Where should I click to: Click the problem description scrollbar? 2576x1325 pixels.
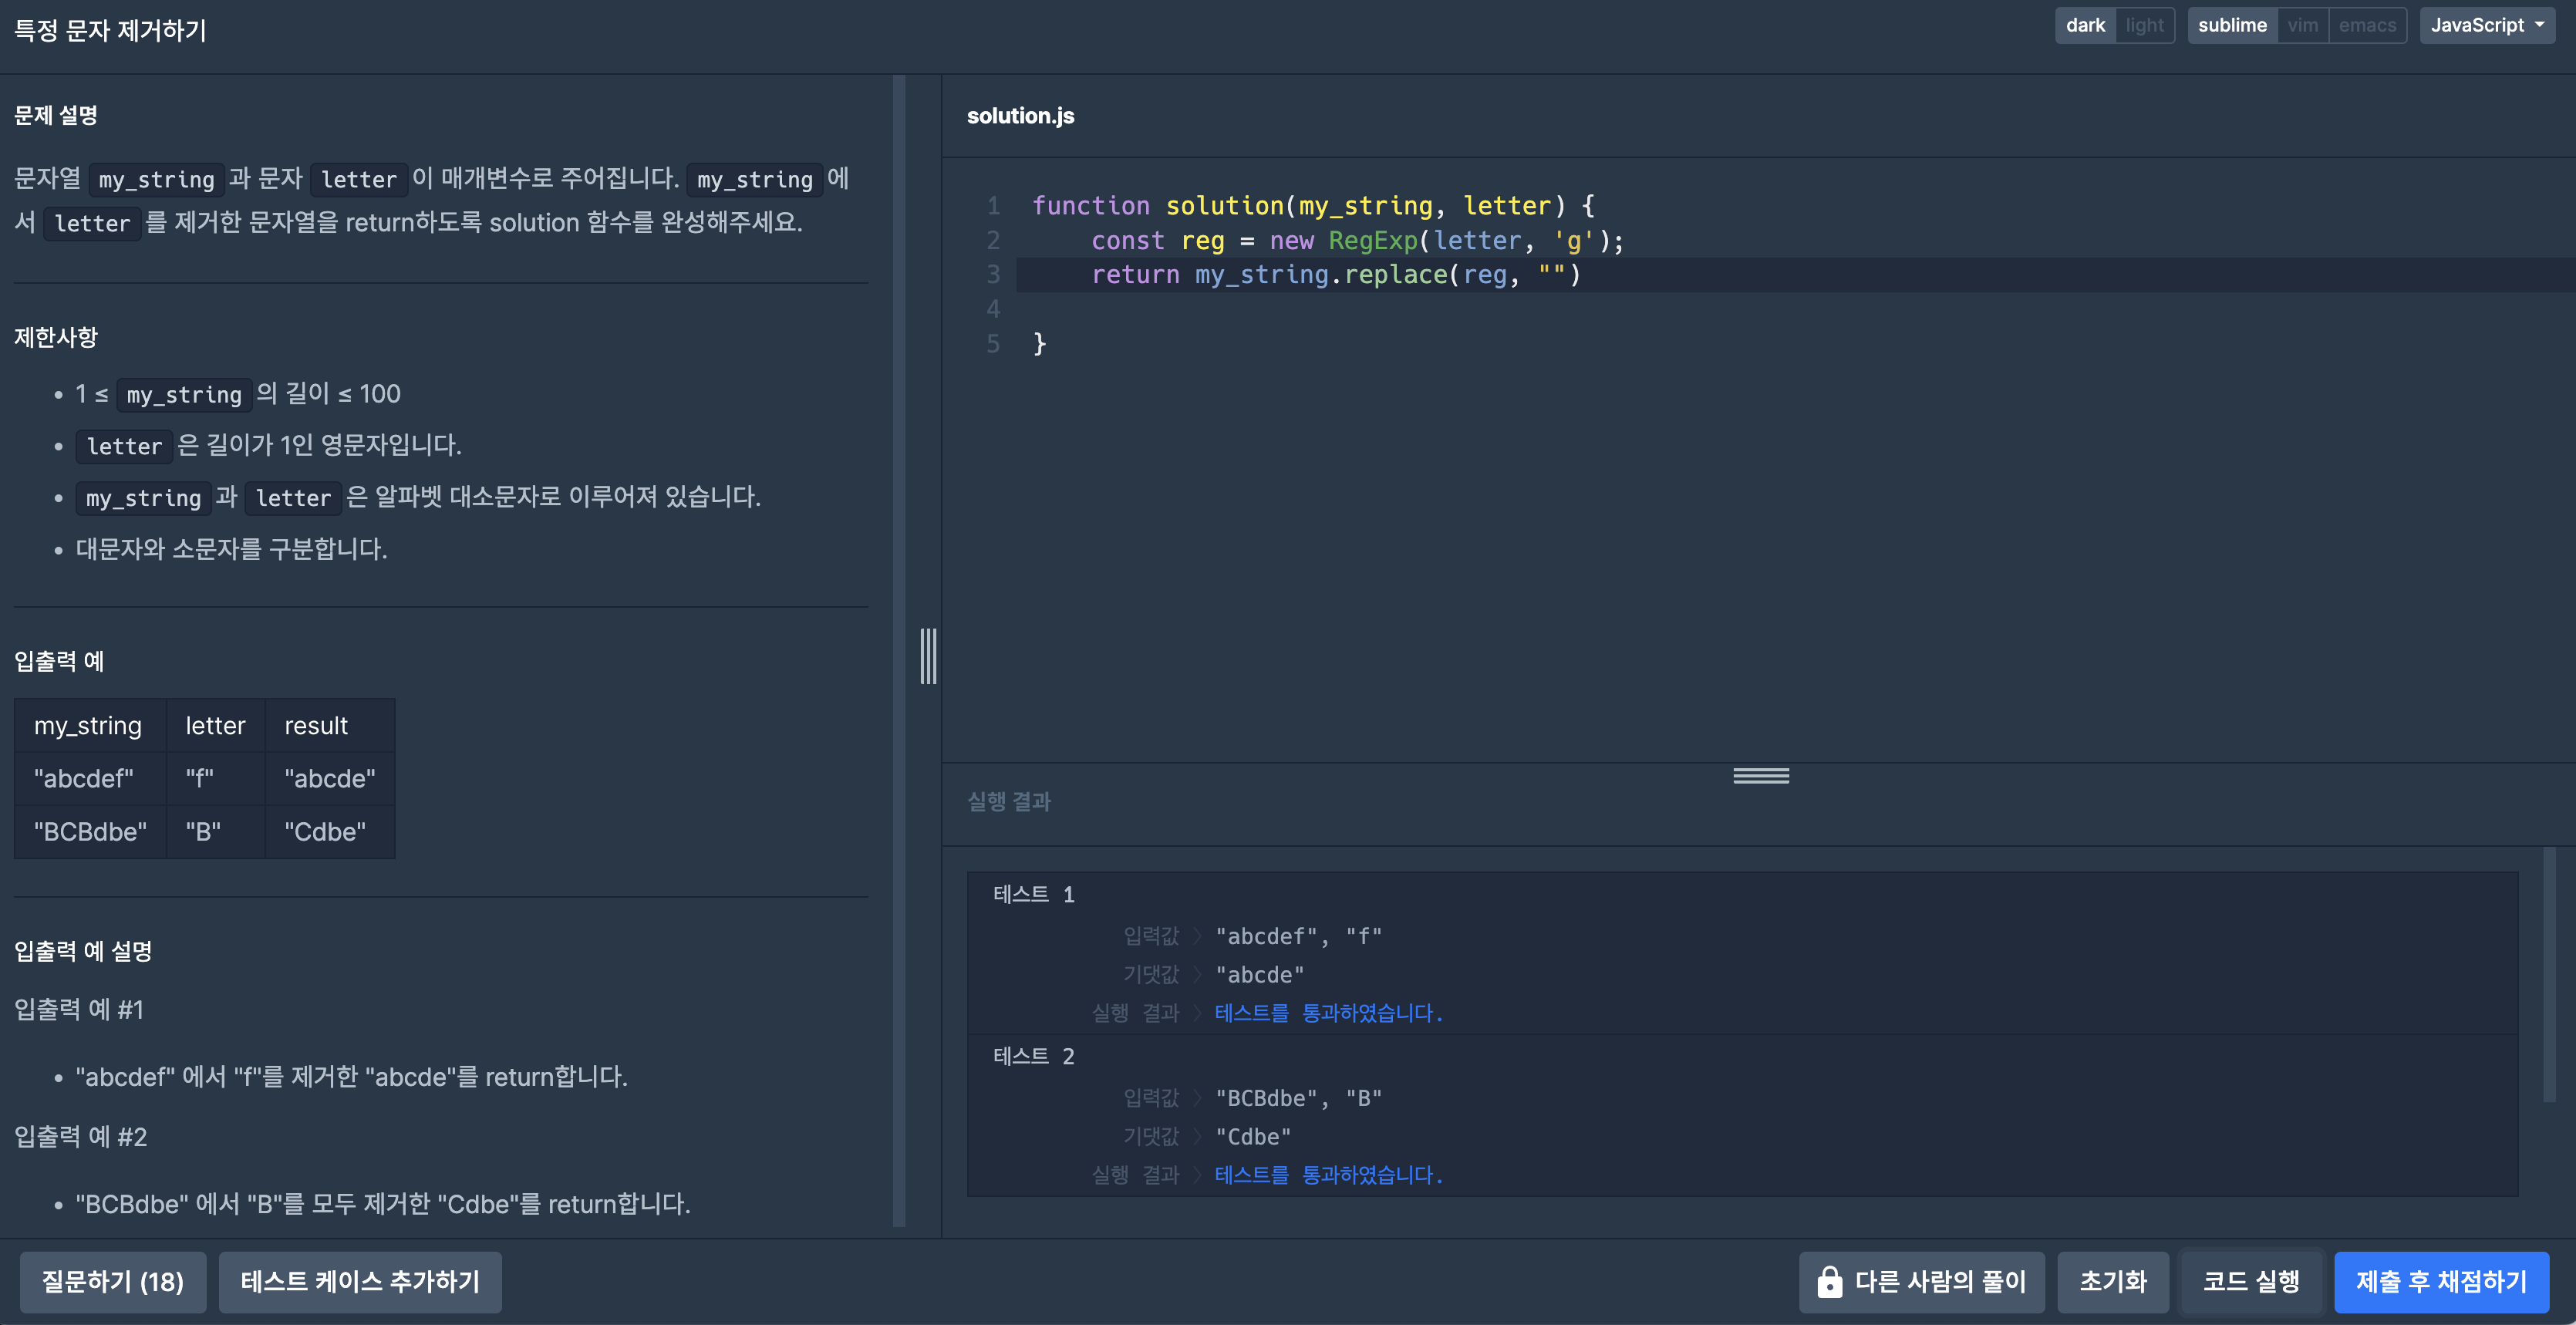pyautogui.click(x=898, y=650)
